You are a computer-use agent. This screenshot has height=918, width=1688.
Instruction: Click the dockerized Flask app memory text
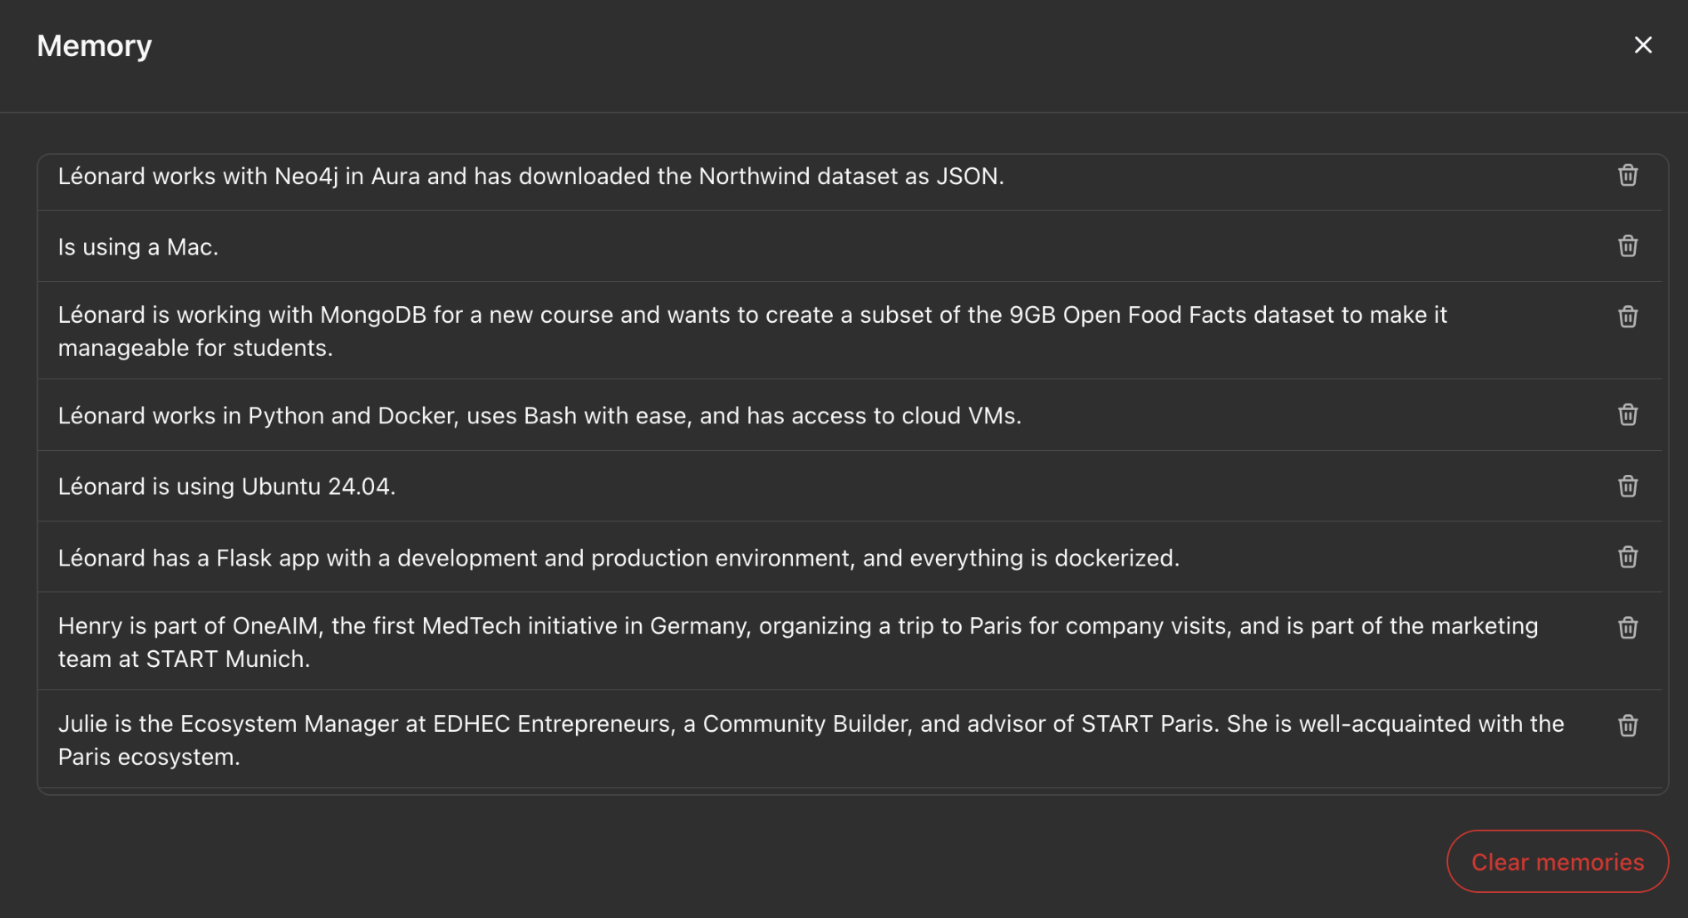[618, 558]
